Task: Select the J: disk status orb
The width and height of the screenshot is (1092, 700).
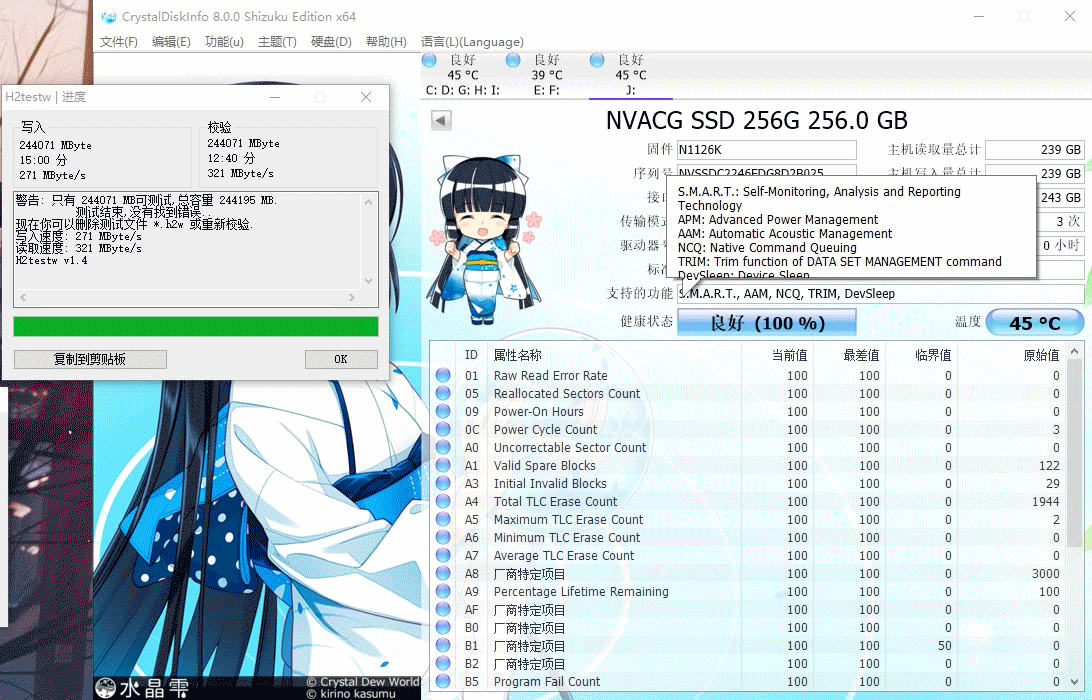Action: (x=598, y=61)
